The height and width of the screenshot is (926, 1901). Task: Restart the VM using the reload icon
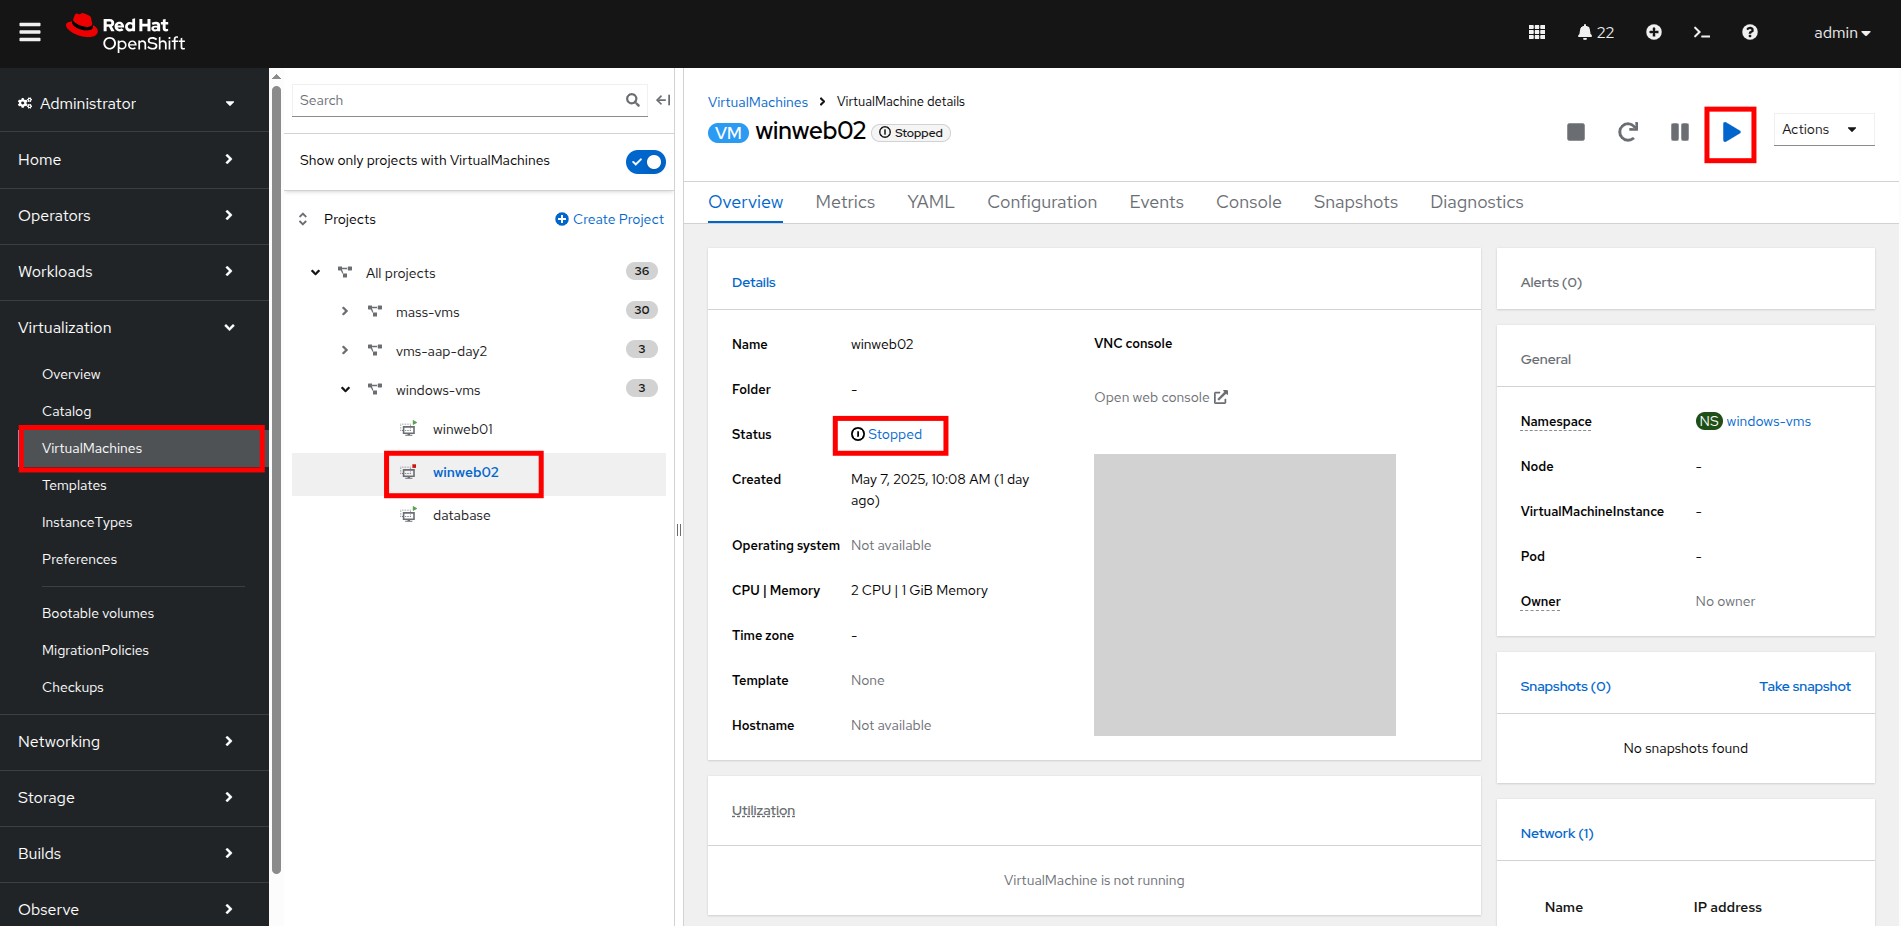(1627, 132)
